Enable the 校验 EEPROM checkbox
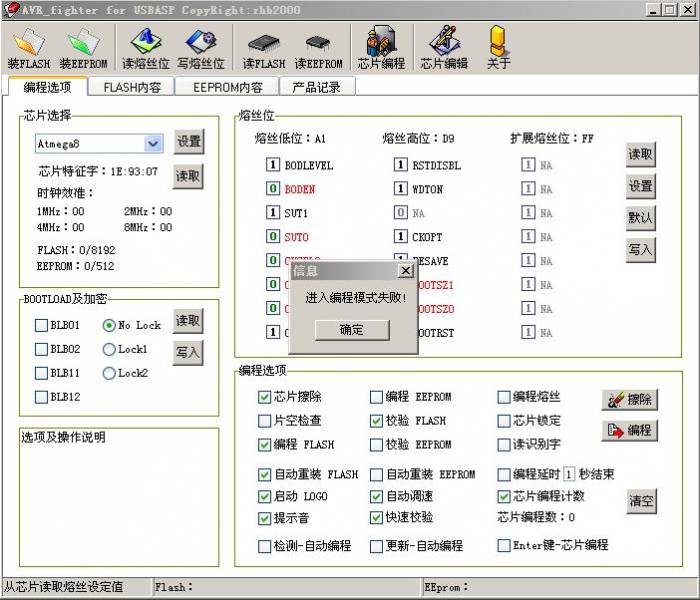Viewport: 700px width, 600px height. [376, 445]
